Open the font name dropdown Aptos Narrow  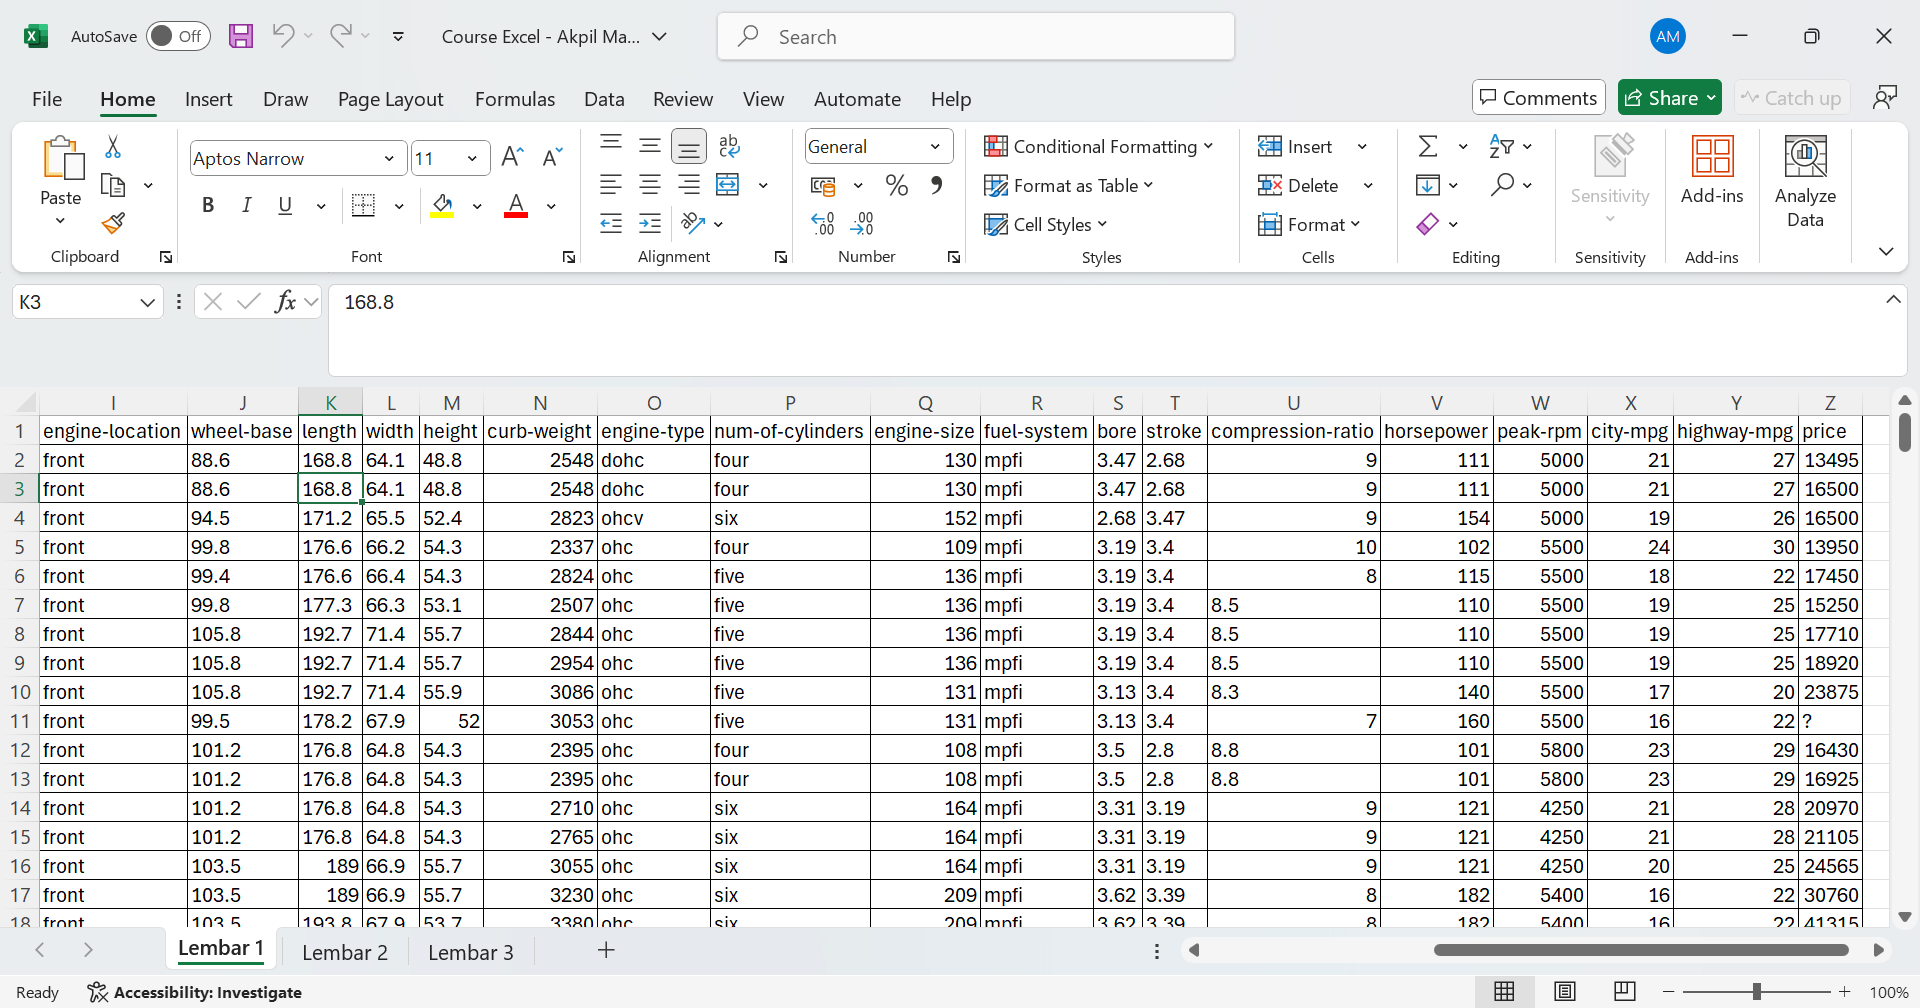389,158
